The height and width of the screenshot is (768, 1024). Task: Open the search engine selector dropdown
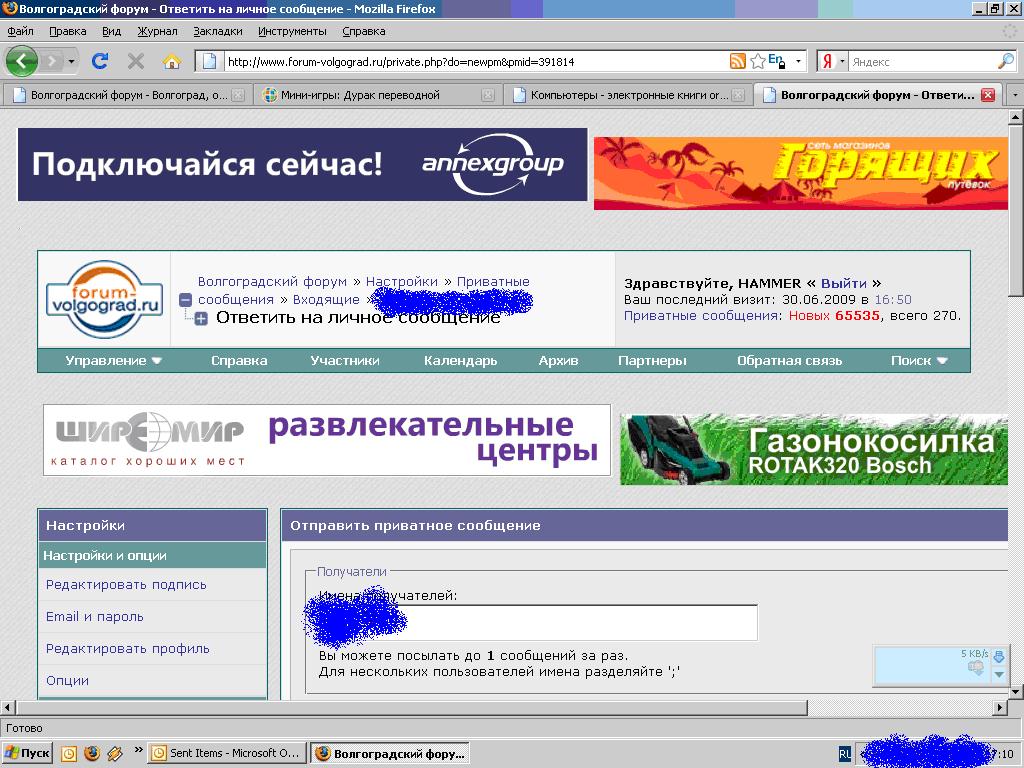click(x=832, y=61)
